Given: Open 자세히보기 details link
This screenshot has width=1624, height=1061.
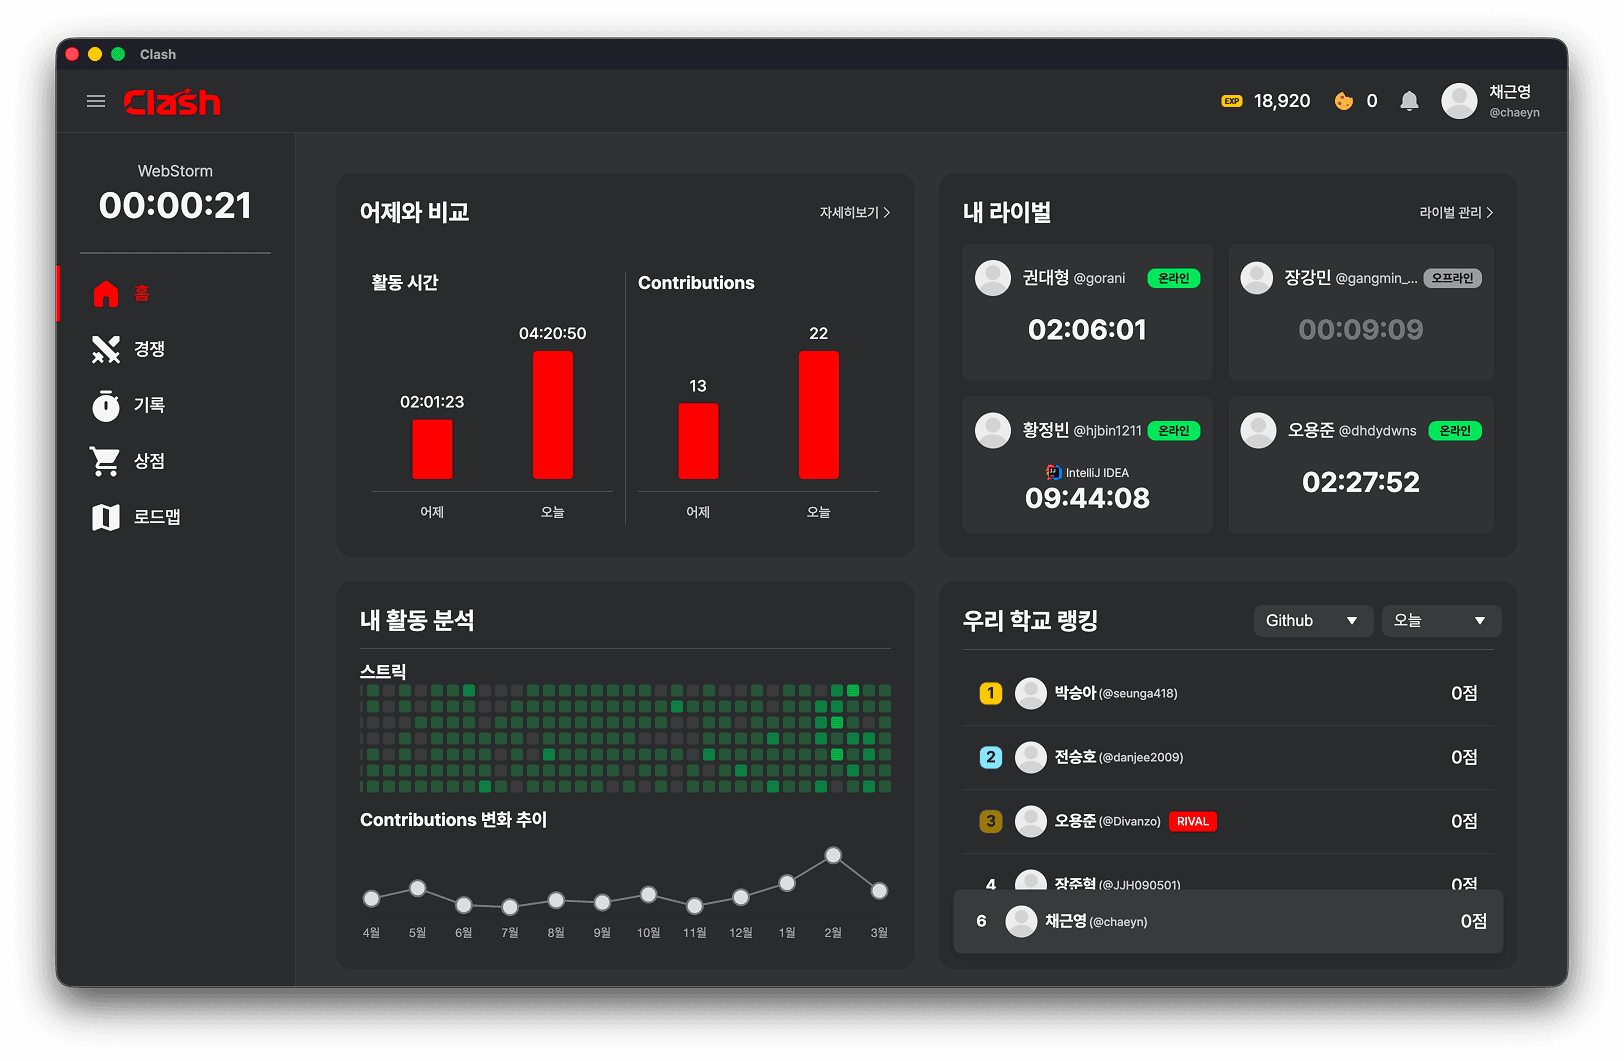Looking at the screenshot, I should point(854,213).
